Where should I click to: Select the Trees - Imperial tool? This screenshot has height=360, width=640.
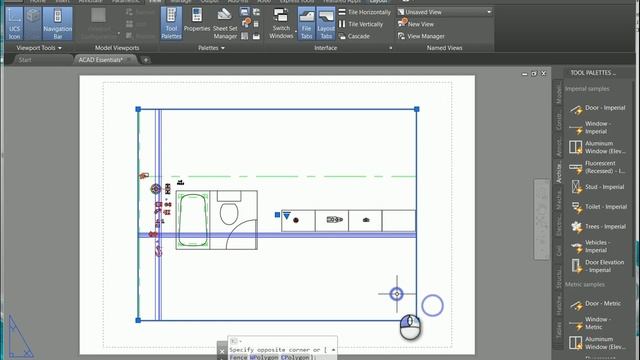pos(598,227)
